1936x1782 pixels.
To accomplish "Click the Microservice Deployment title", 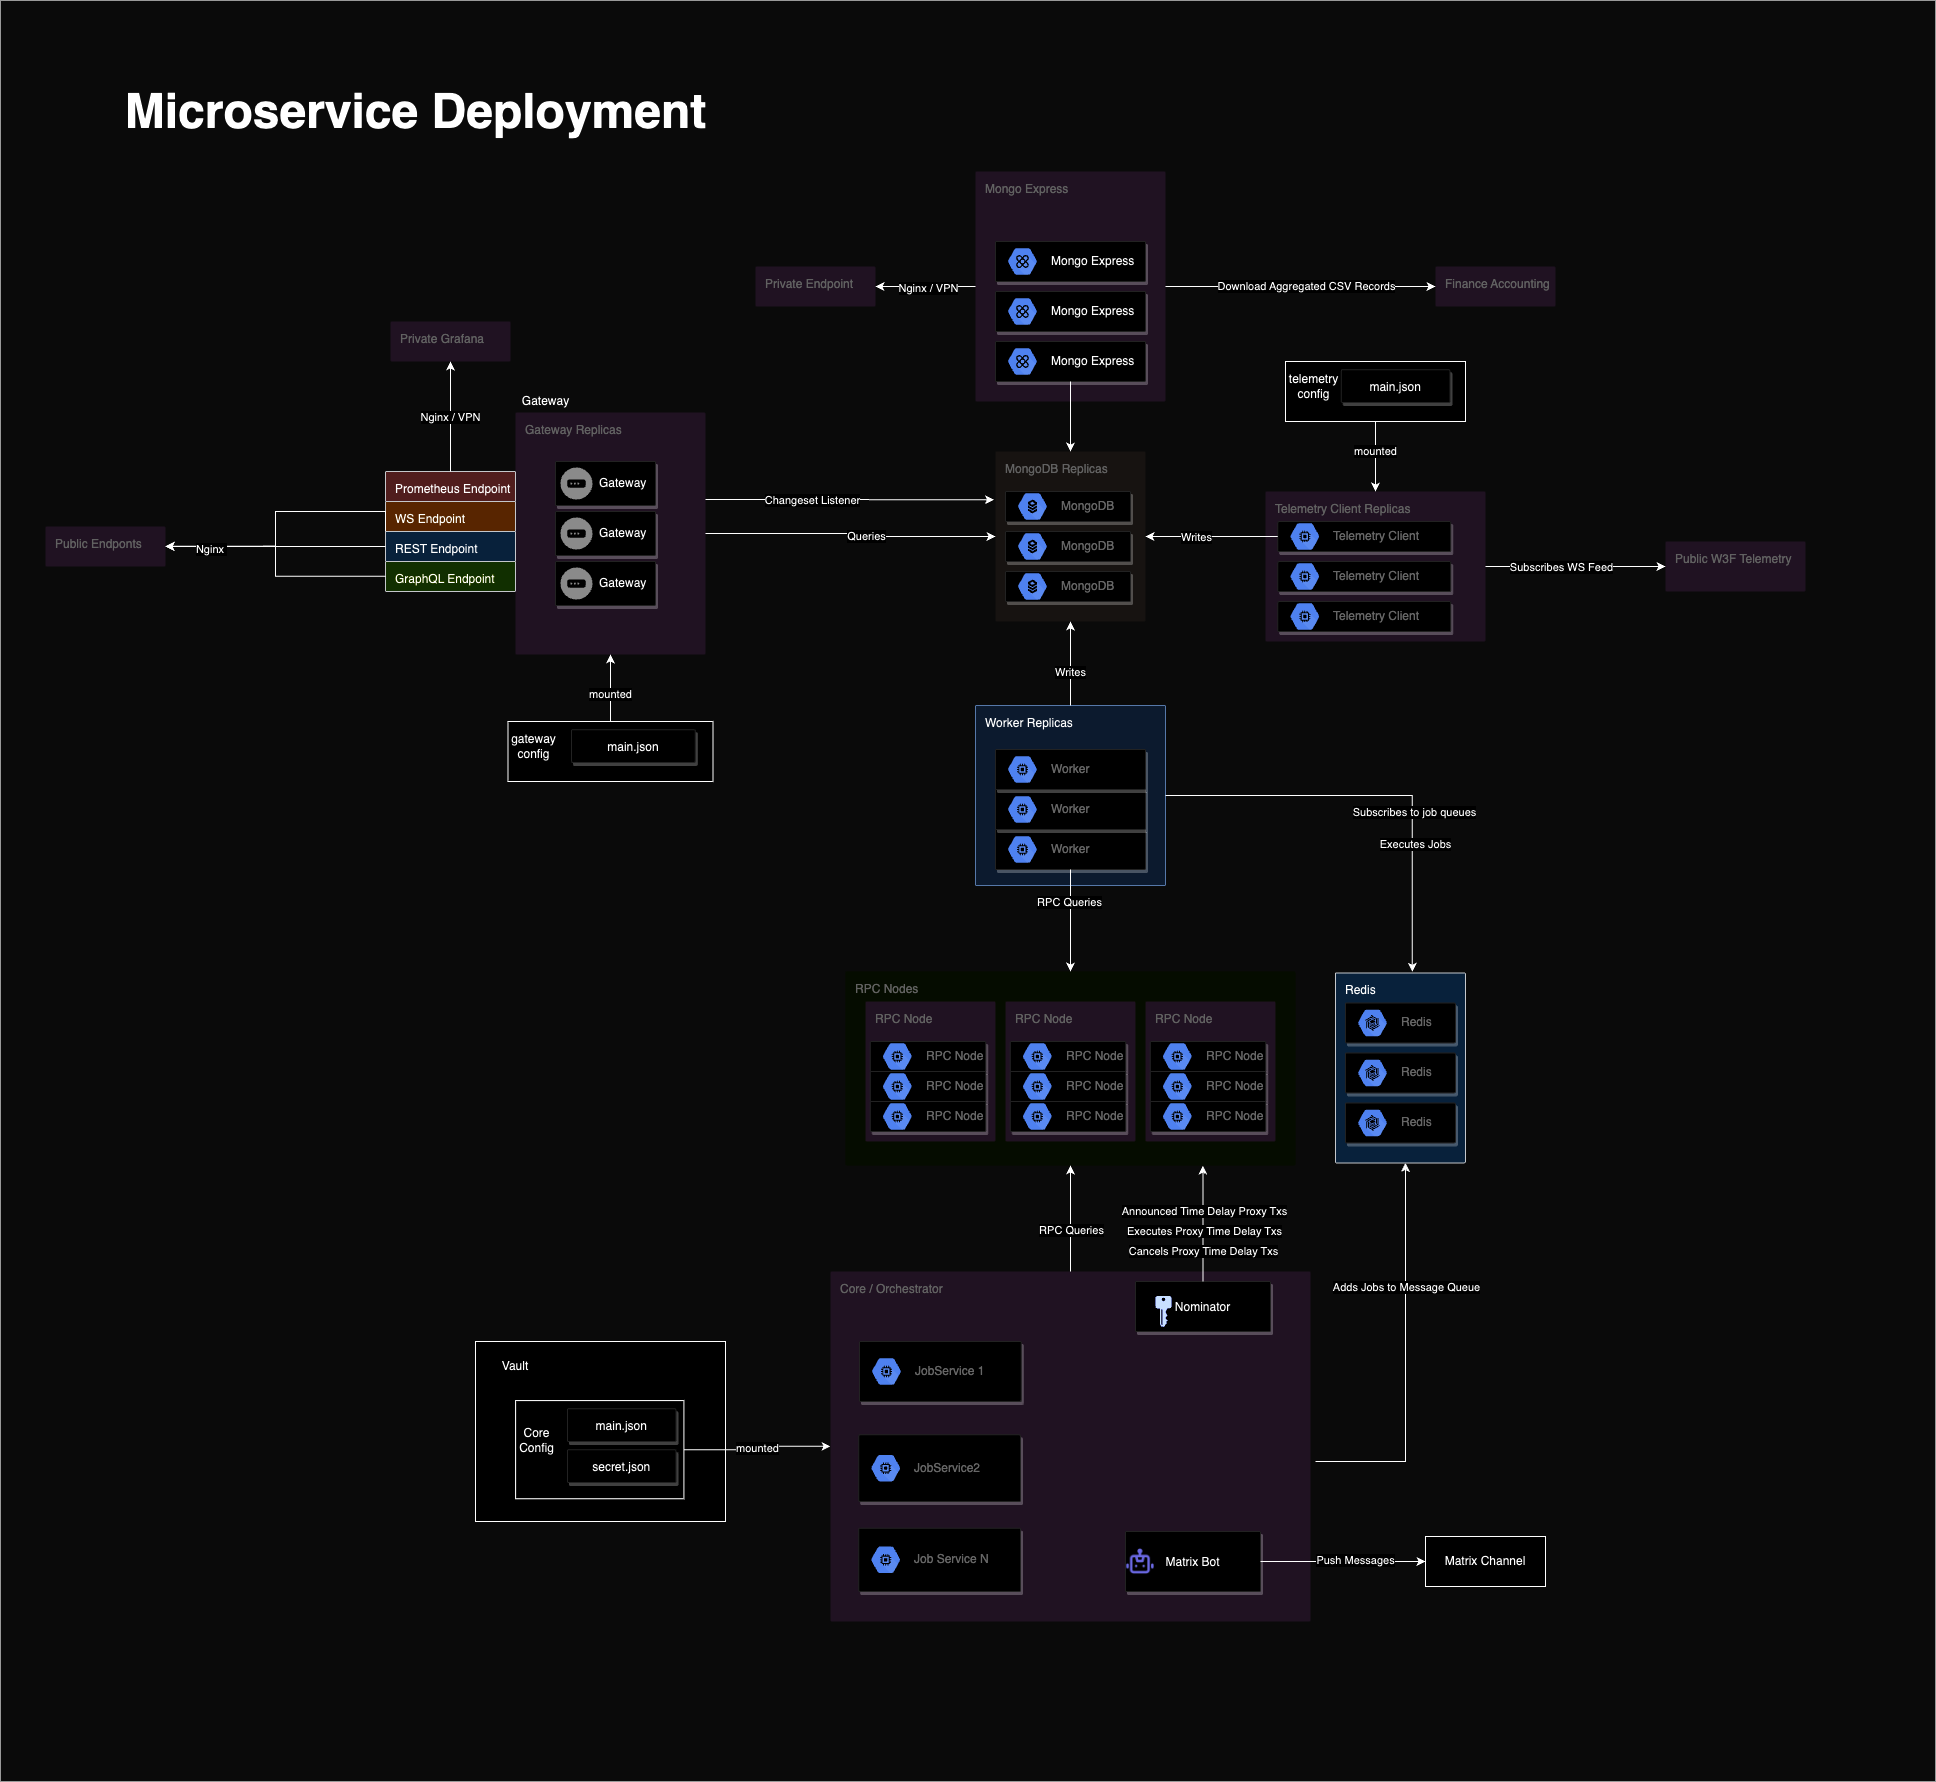I will click(x=415, y=111).
